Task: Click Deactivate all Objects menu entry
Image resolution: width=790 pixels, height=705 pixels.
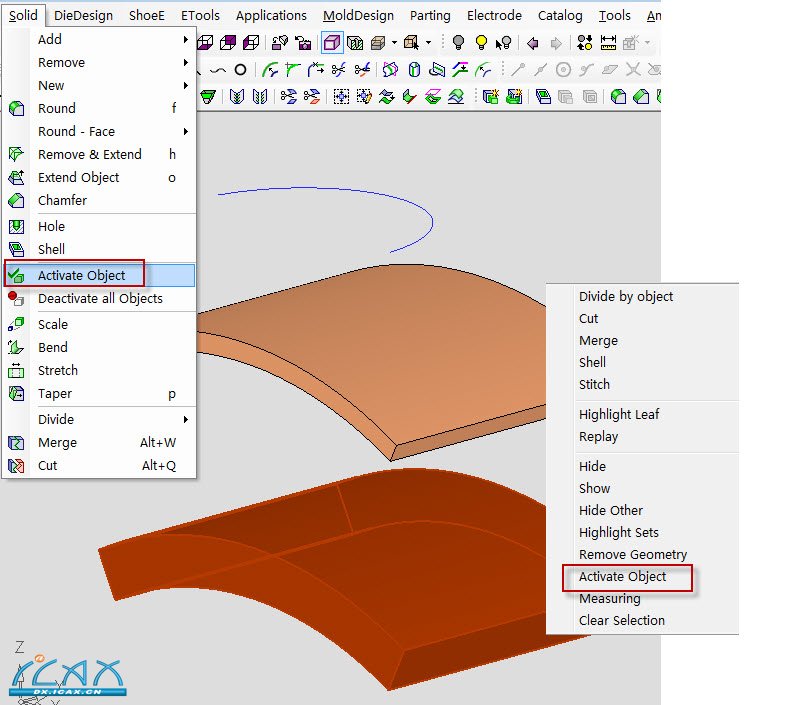Action: pos(100,298)
